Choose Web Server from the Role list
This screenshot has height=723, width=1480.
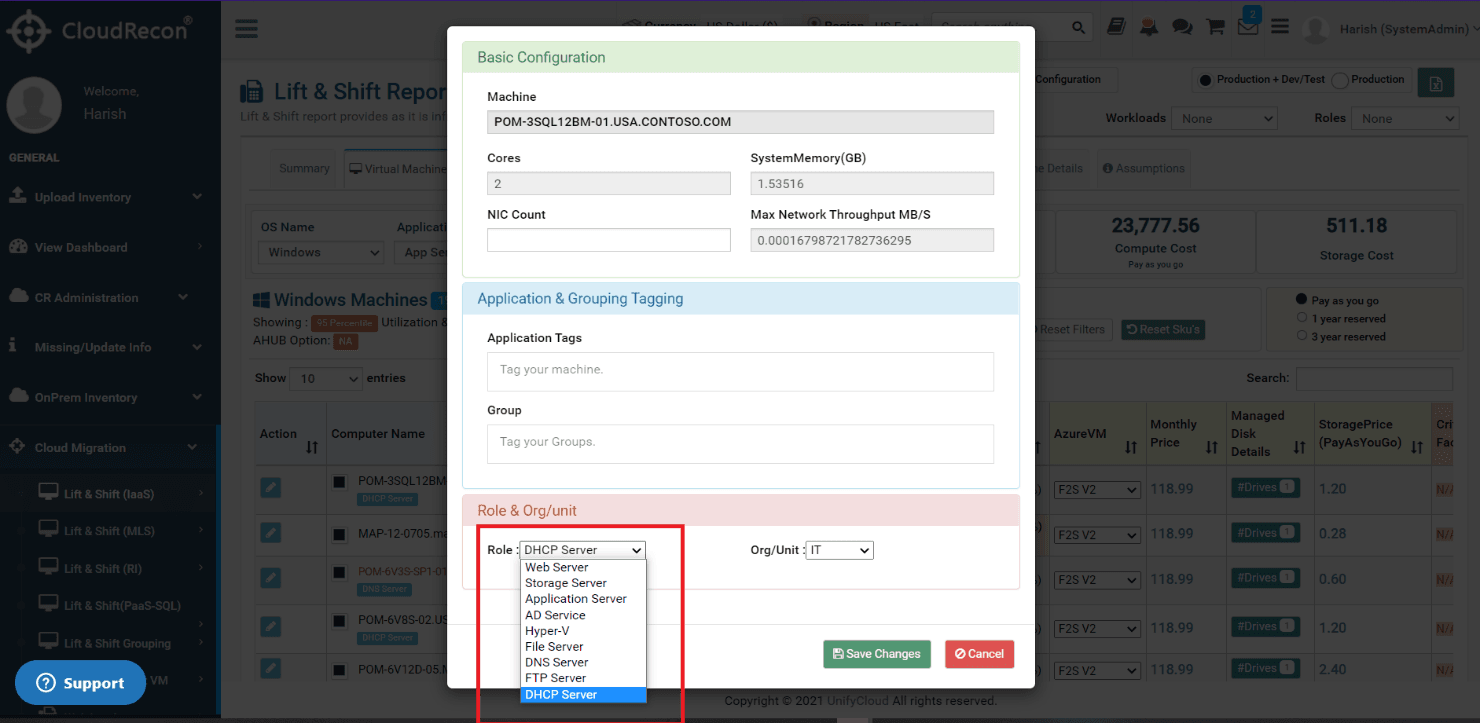point(584,567)
